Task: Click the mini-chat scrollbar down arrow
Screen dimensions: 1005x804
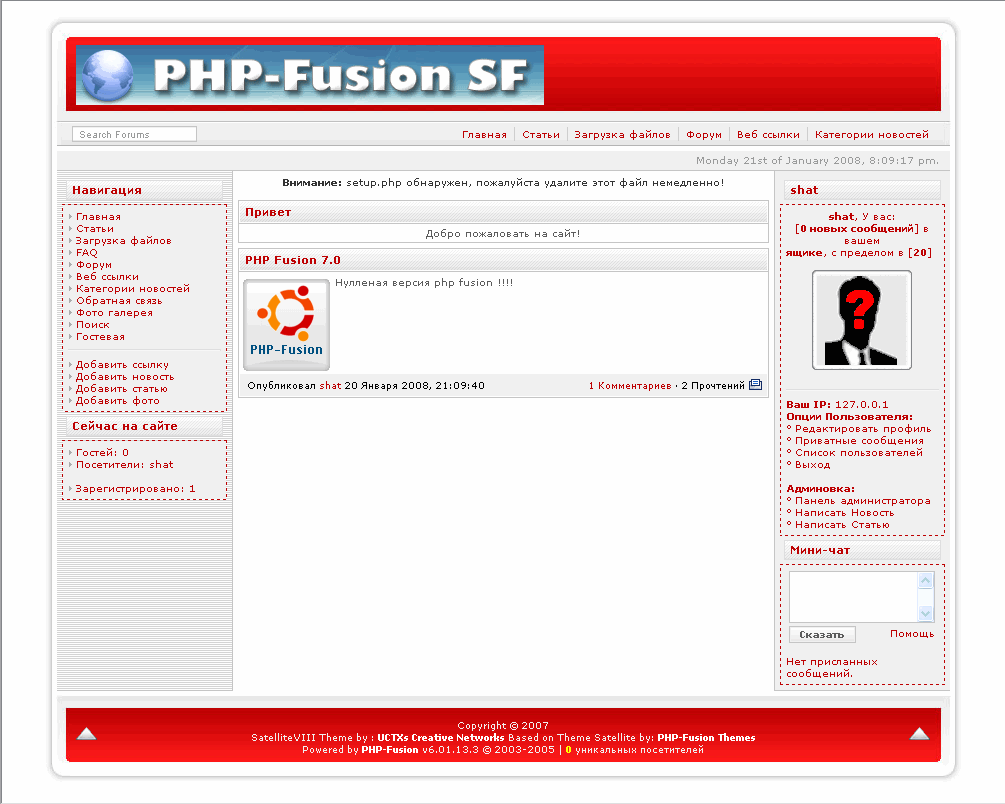Action: 926,614
